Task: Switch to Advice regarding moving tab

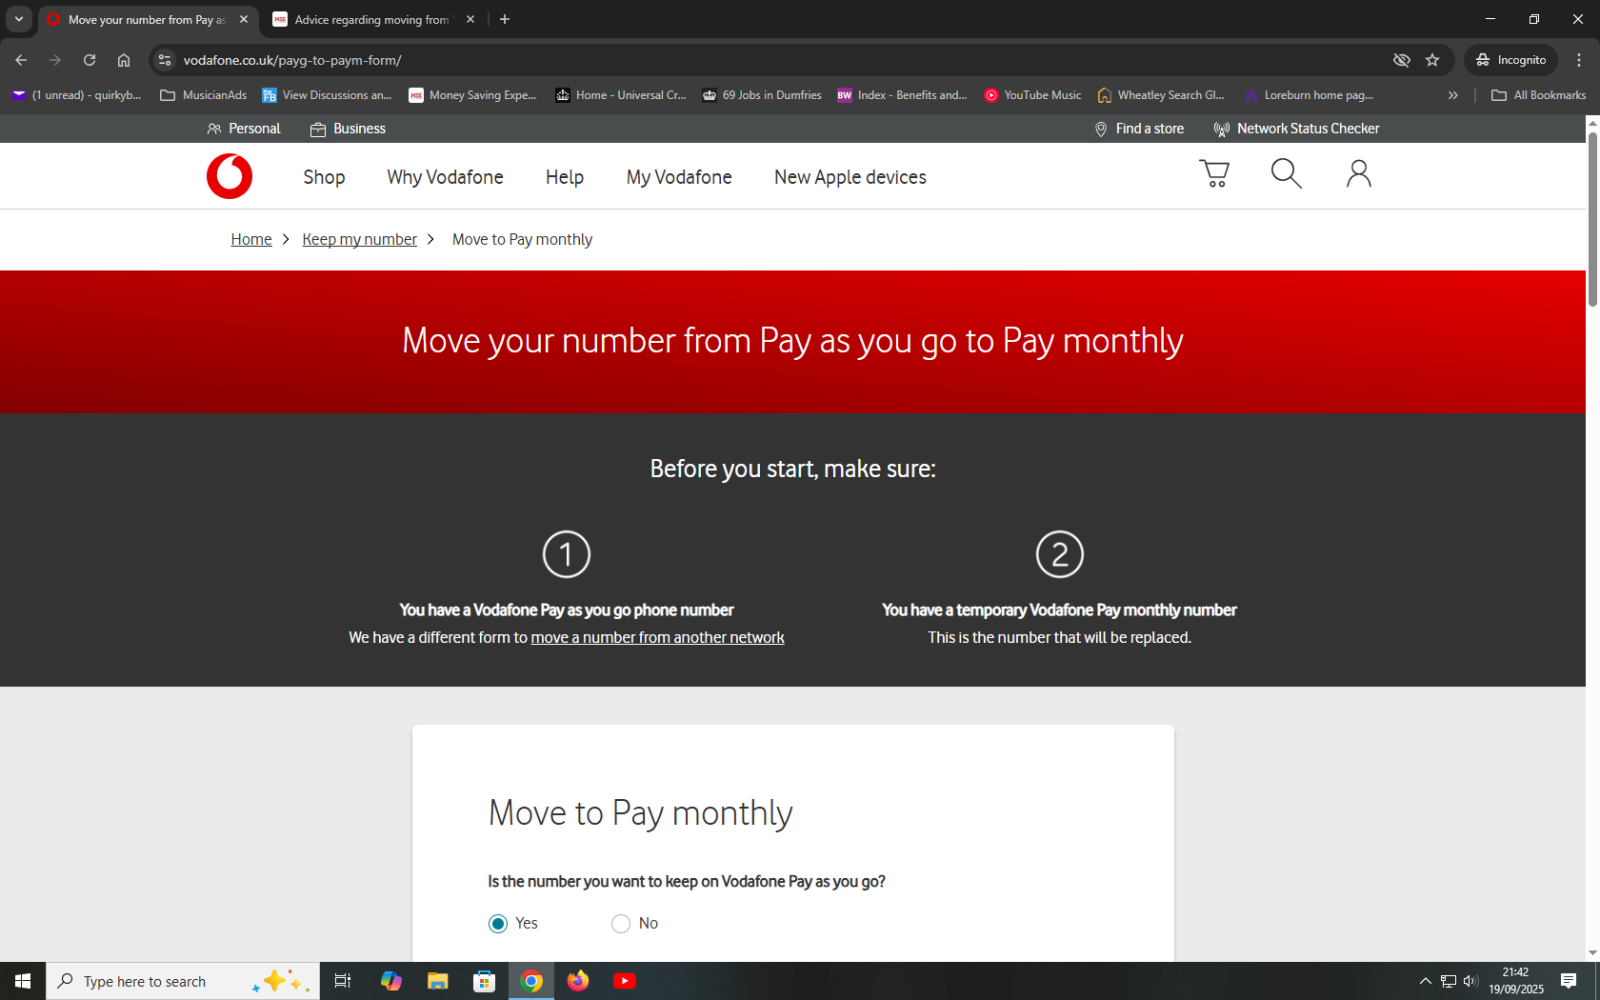Action: coord(371,19)
